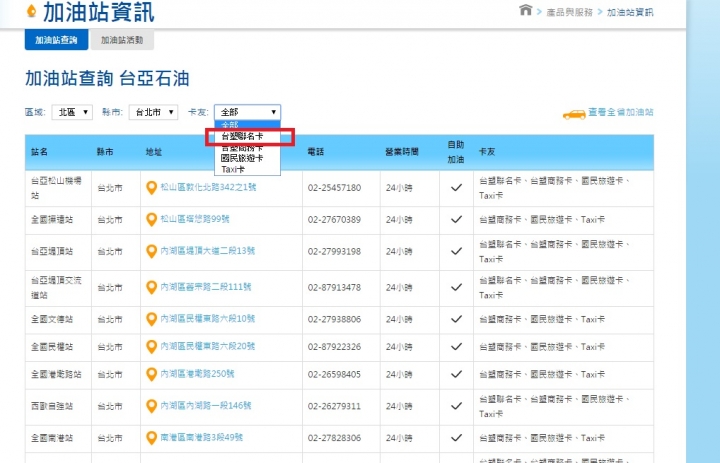Open 產品與服務 breadcrumb link
Image resolution: width=720 pixels, height=463 pixels.
tap(569, 12)
